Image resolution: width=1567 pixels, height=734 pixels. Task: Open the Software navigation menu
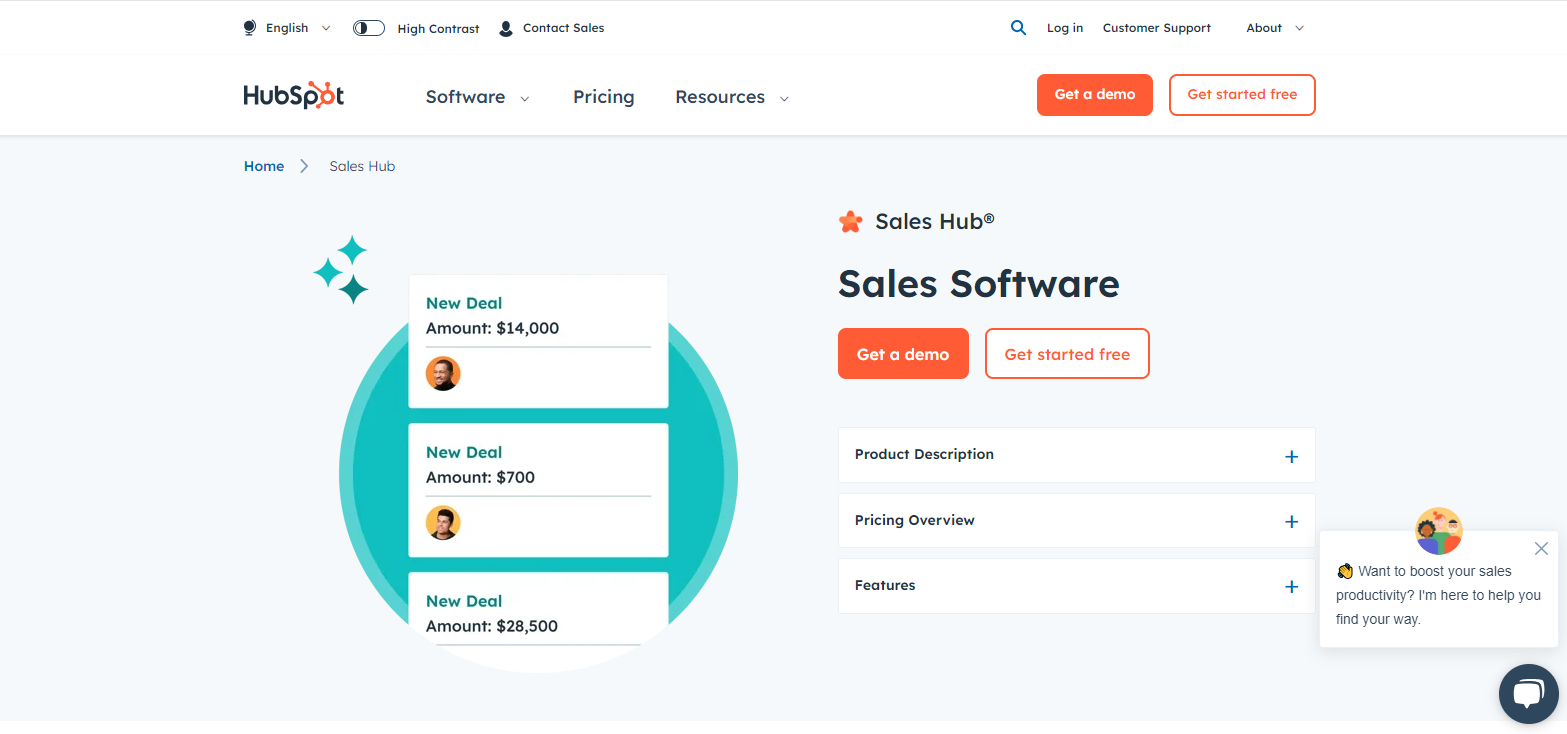[477, 97]
